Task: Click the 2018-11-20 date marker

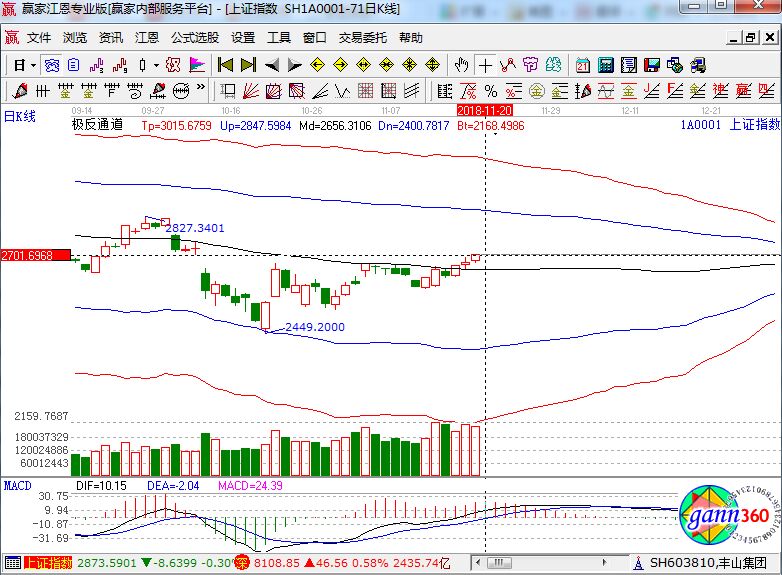Action: tap(485, 109)
